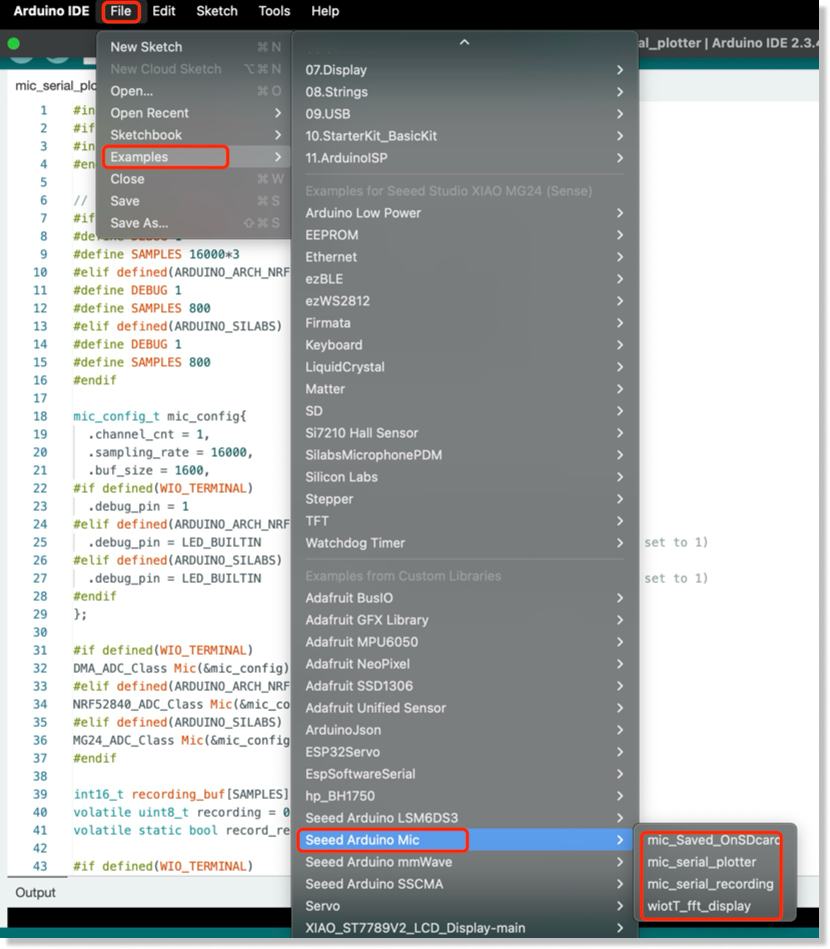Open the mic_Saved_OnSDcard example

pos(714,839)
